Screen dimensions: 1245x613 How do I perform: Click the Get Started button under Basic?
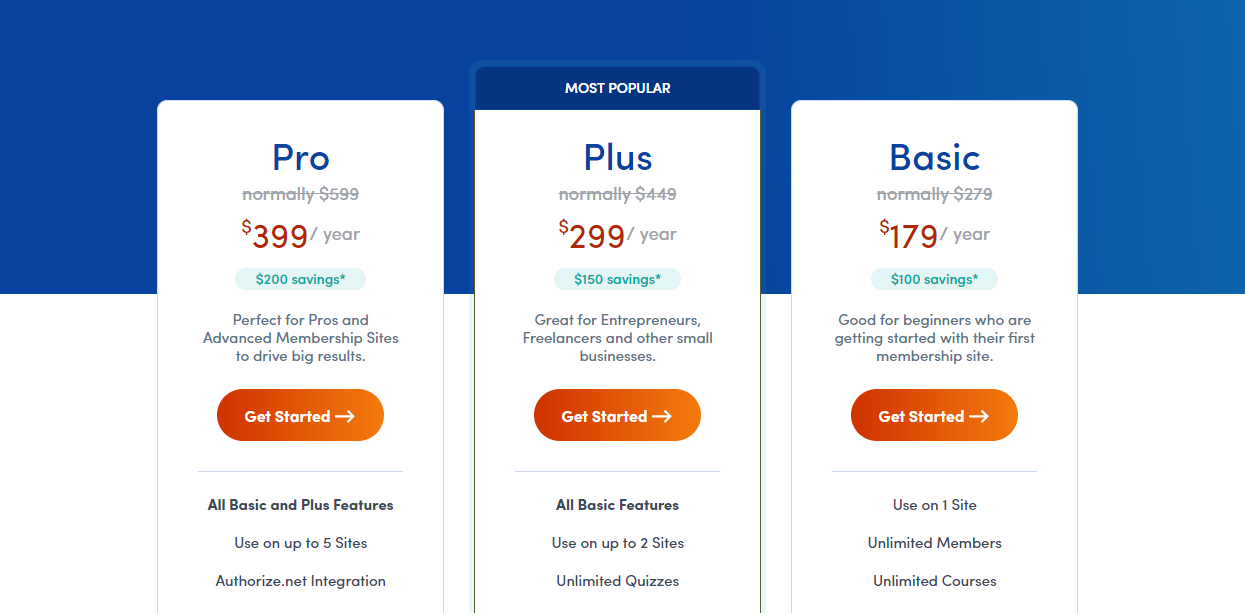point(934,415)
